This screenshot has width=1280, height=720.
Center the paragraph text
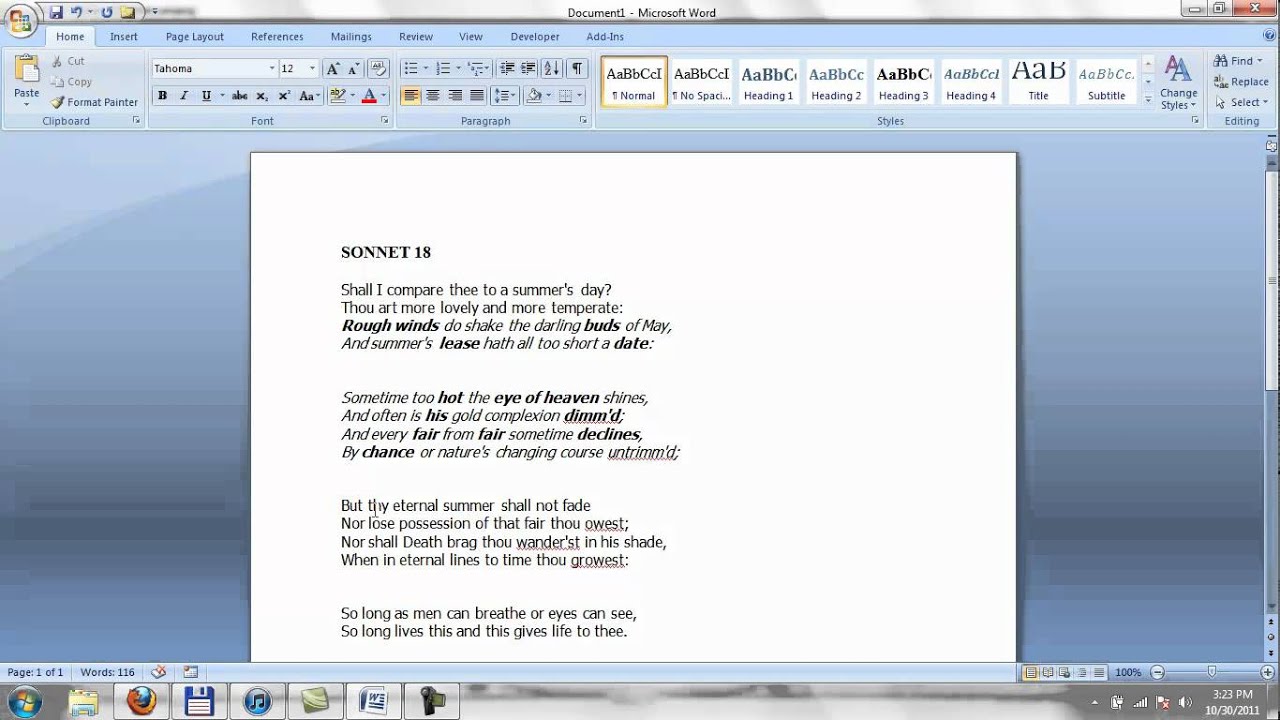pyautogui.click(x=433, y=96)
